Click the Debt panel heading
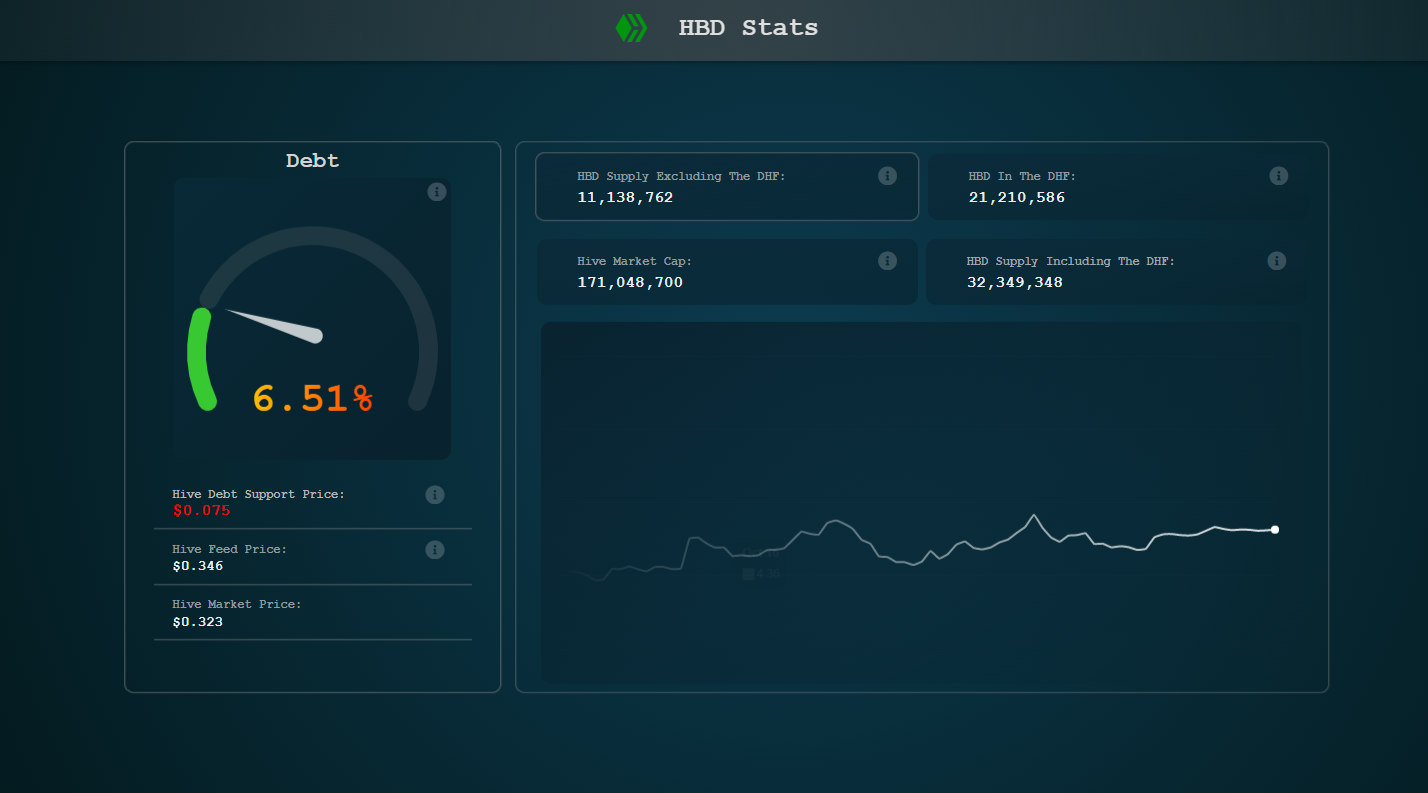The image size is (1428, 793). pos(313,160)
